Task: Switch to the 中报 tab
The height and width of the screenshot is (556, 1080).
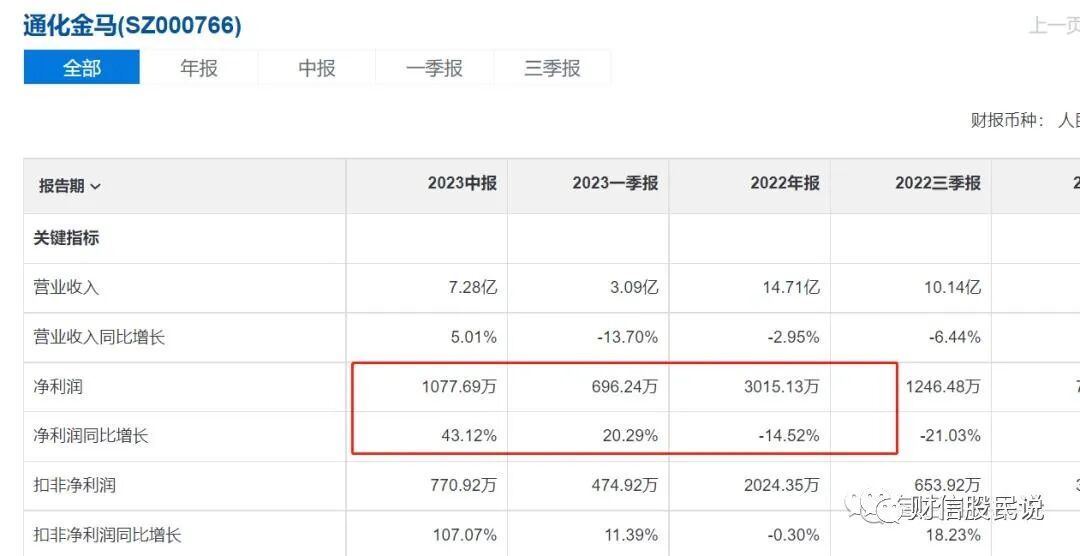Action: 317,67
